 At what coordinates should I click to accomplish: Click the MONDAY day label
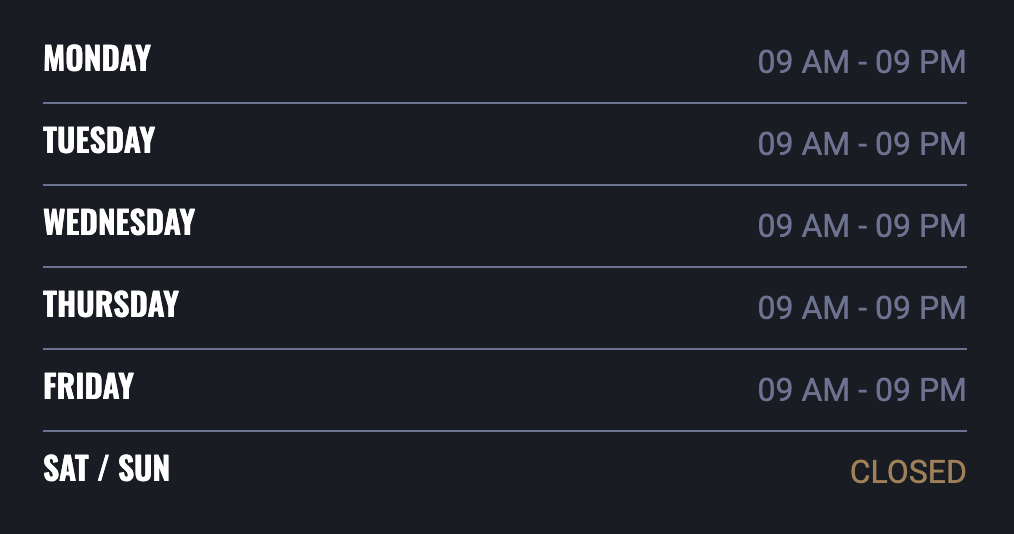pyautogui.click(x=97, y=59)
